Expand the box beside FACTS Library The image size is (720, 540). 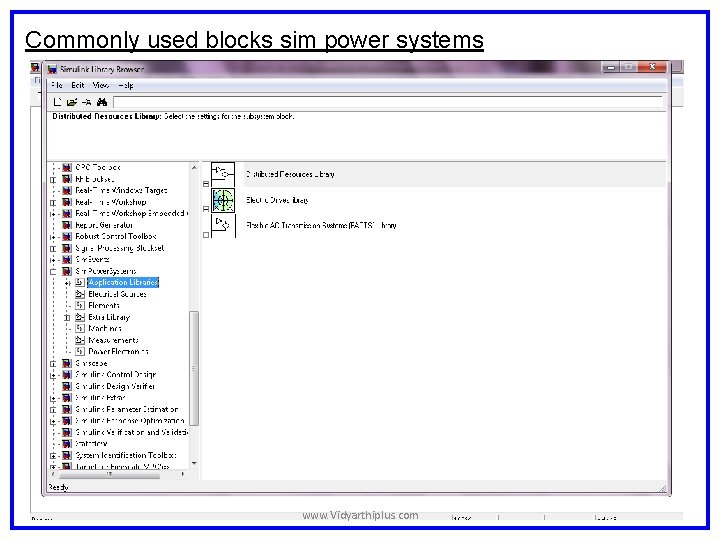[x=206, y=235]
